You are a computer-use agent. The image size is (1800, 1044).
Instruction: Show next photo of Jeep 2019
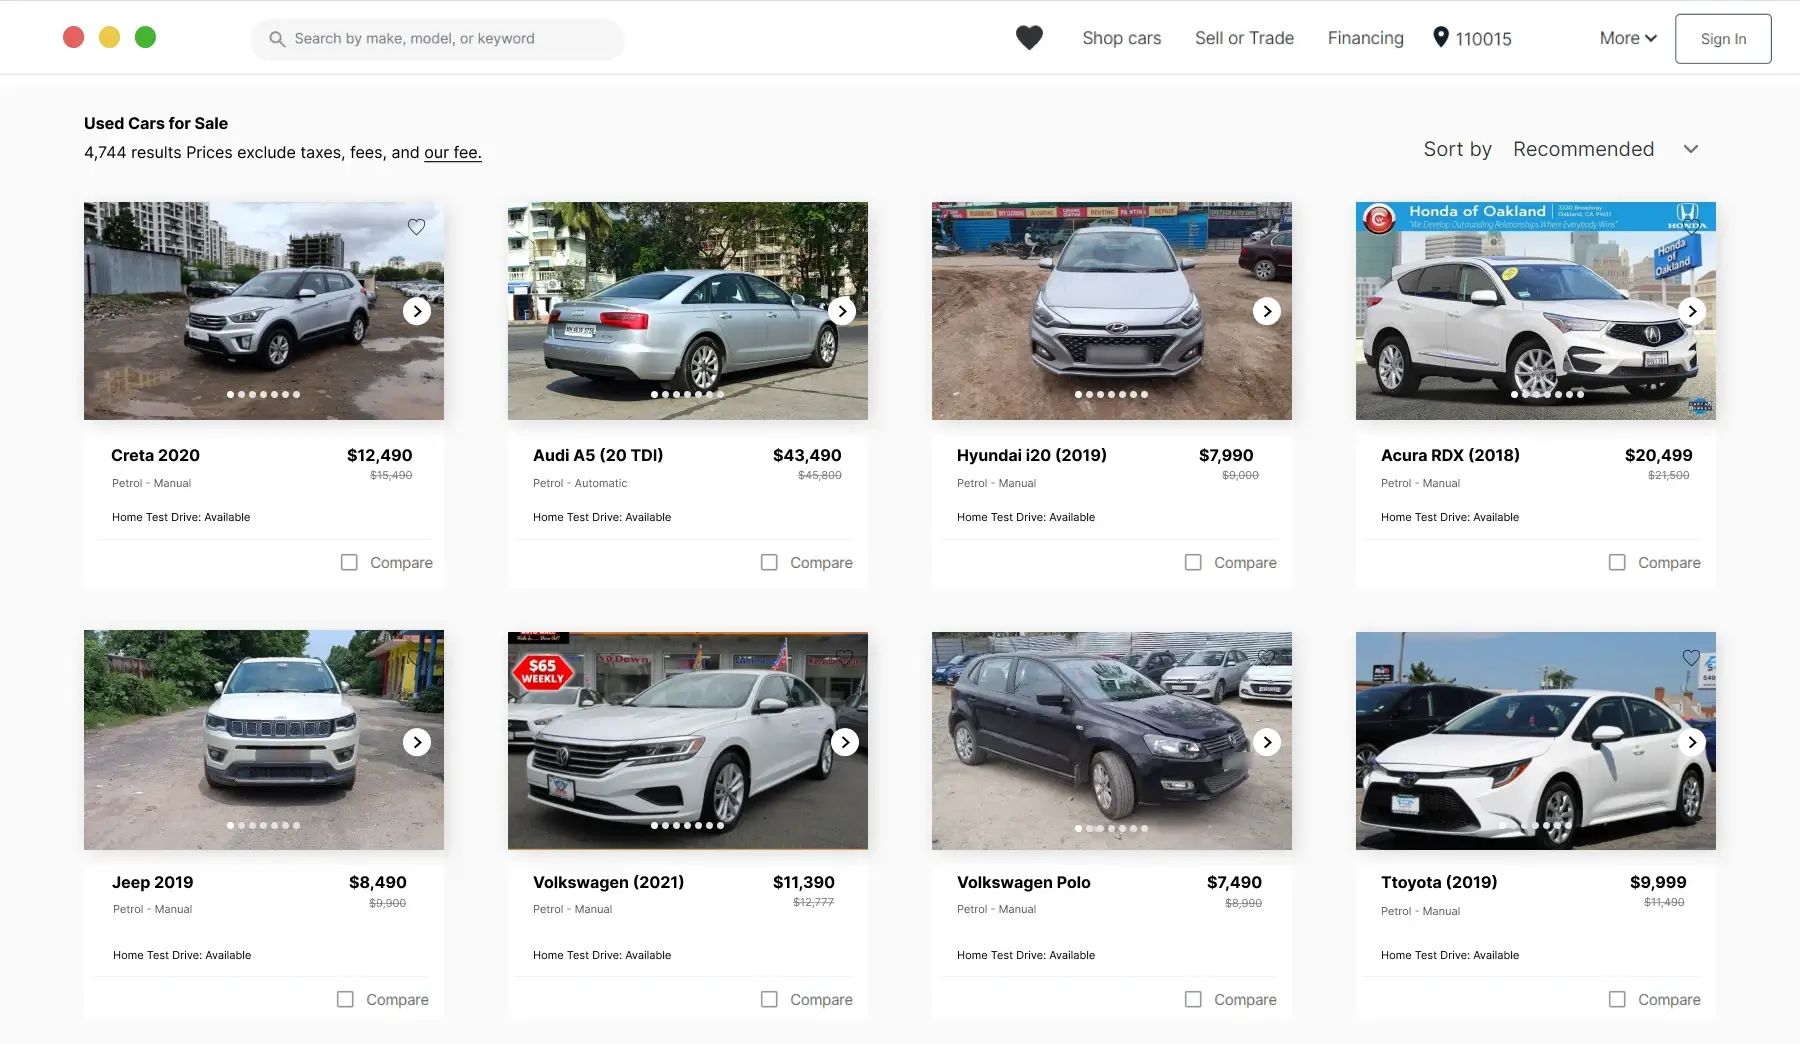[417, 742]
